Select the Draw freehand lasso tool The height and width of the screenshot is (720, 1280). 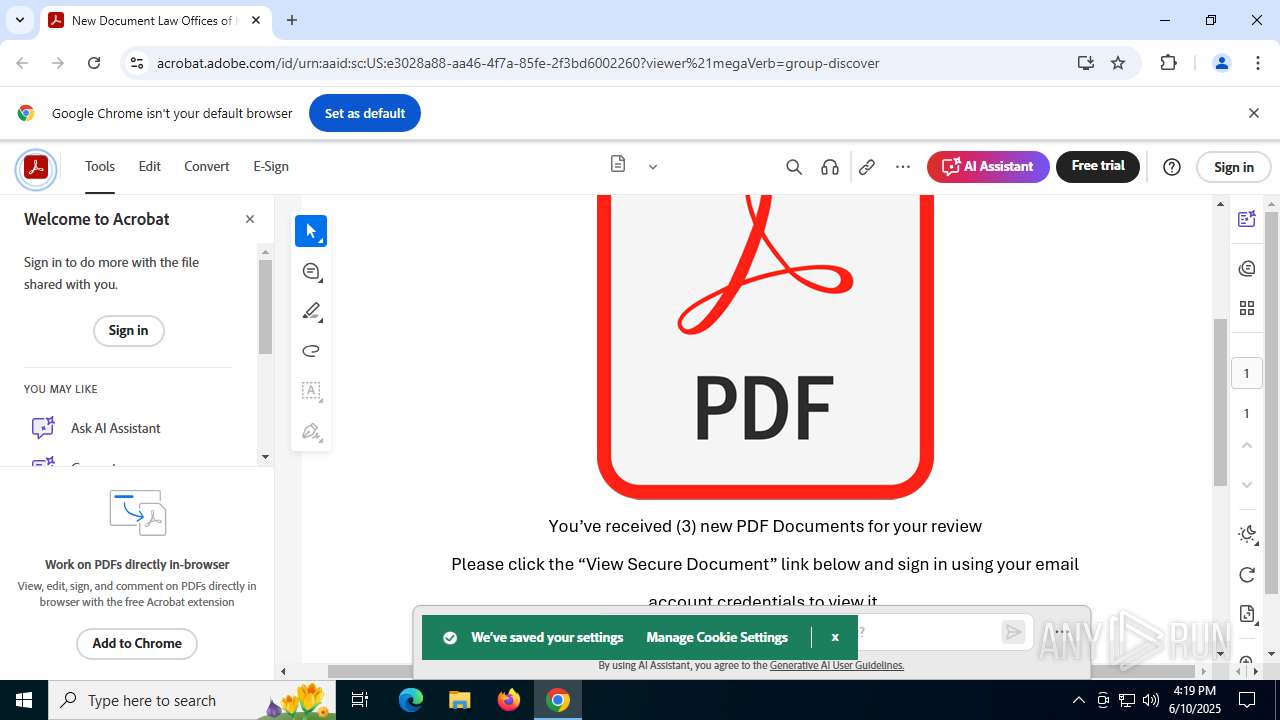(311, 351)
